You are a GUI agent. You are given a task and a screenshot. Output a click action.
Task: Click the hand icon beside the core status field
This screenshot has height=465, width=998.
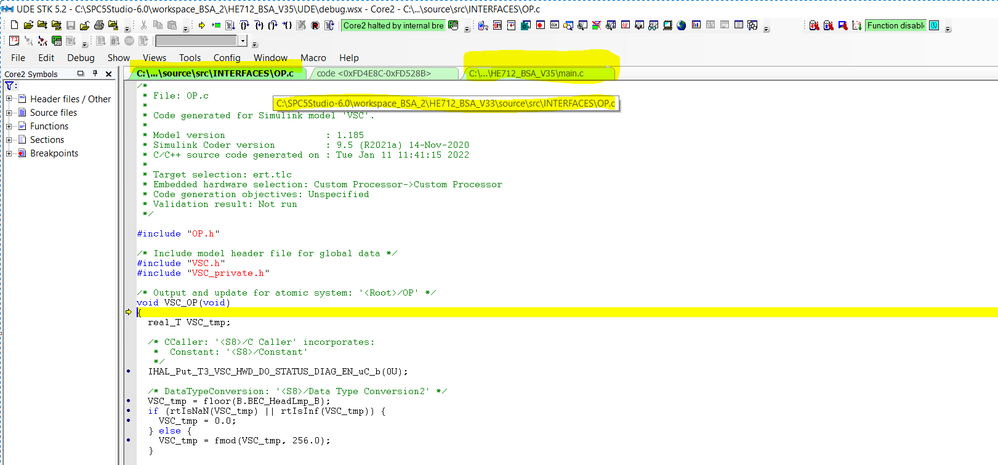click(451, 25)
